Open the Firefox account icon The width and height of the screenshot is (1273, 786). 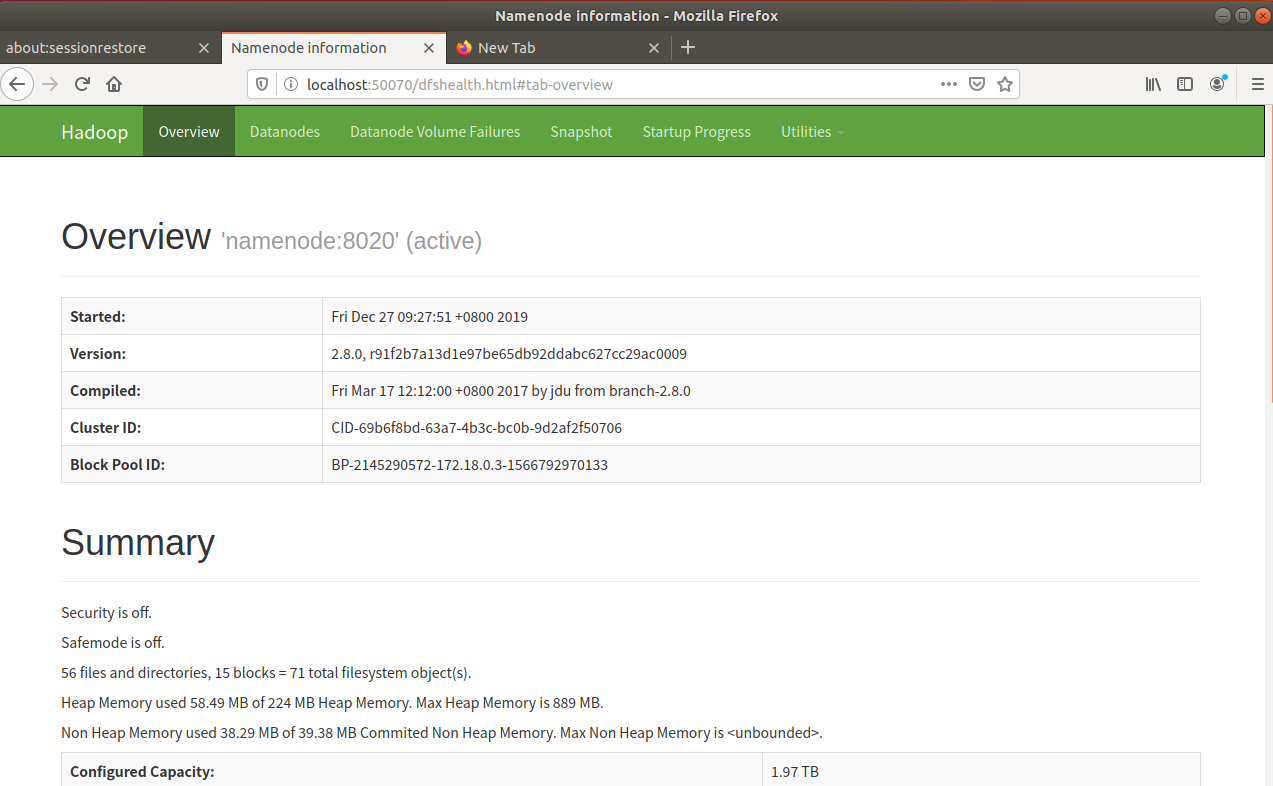click(x=1217, y=84)
